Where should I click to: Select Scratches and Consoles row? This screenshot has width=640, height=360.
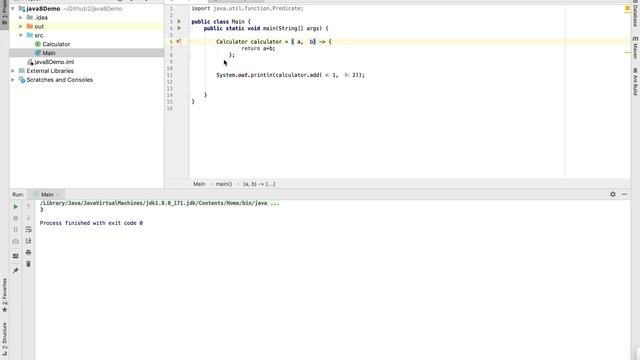coord(87,80)
